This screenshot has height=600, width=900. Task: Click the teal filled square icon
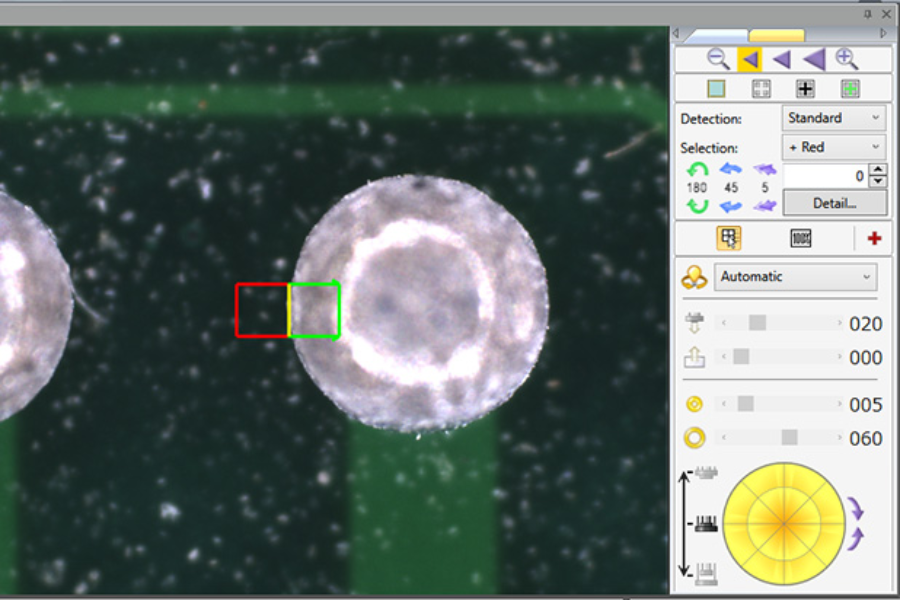[716, 89]
